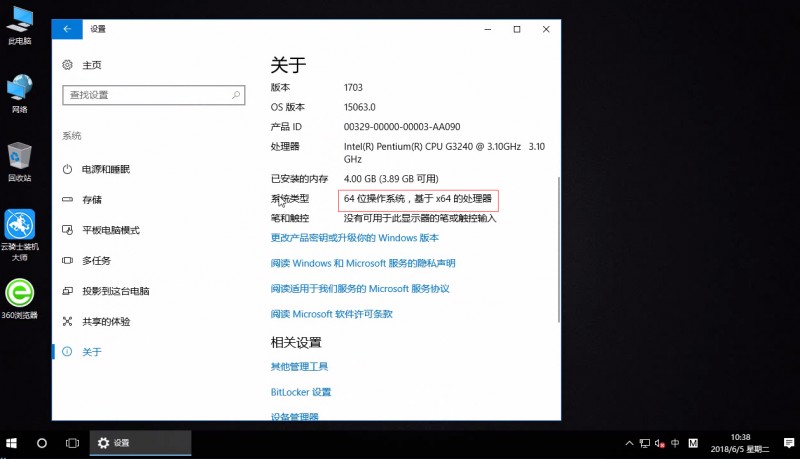800x459 pixels.
Task: Open the Microsoft services agreement link
Action: click(360, 289)
